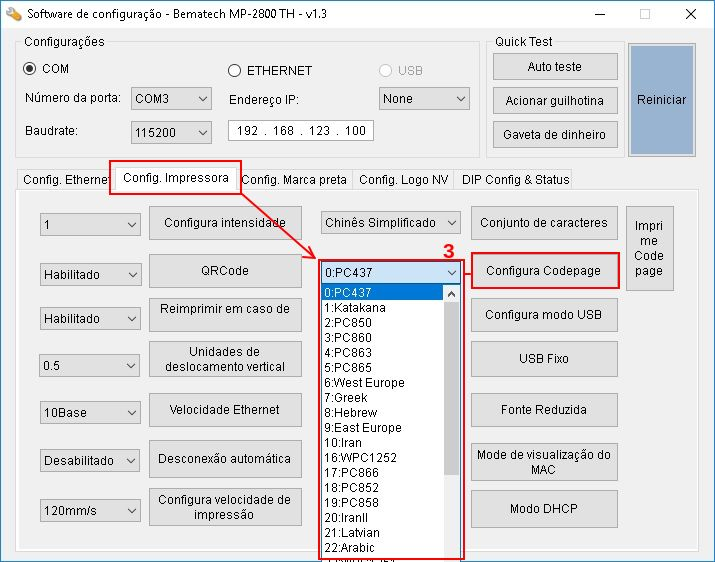
Task: Select 2:PC850 in the codepage list
Action: 383,323
